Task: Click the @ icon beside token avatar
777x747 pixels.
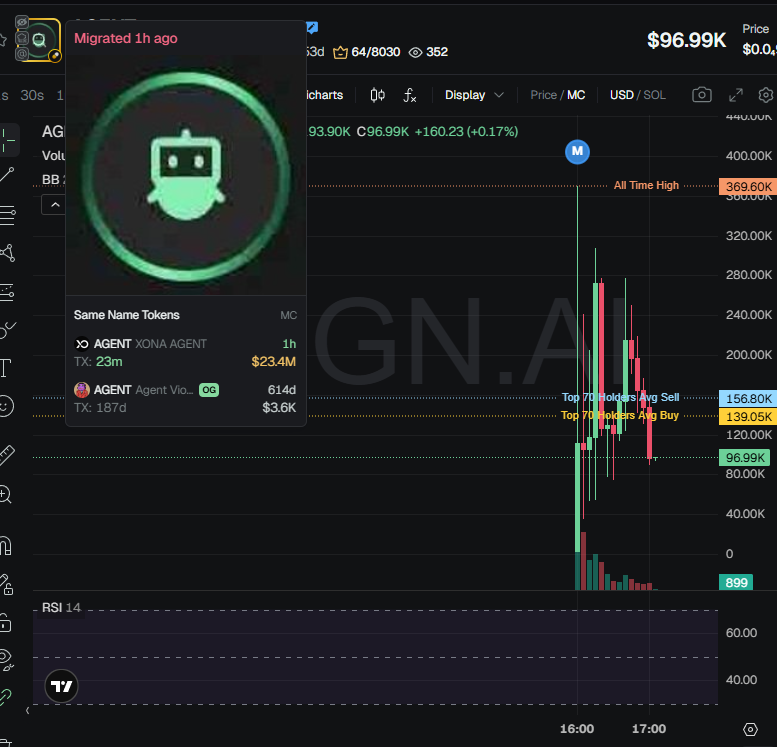Action: coord(22,53)
